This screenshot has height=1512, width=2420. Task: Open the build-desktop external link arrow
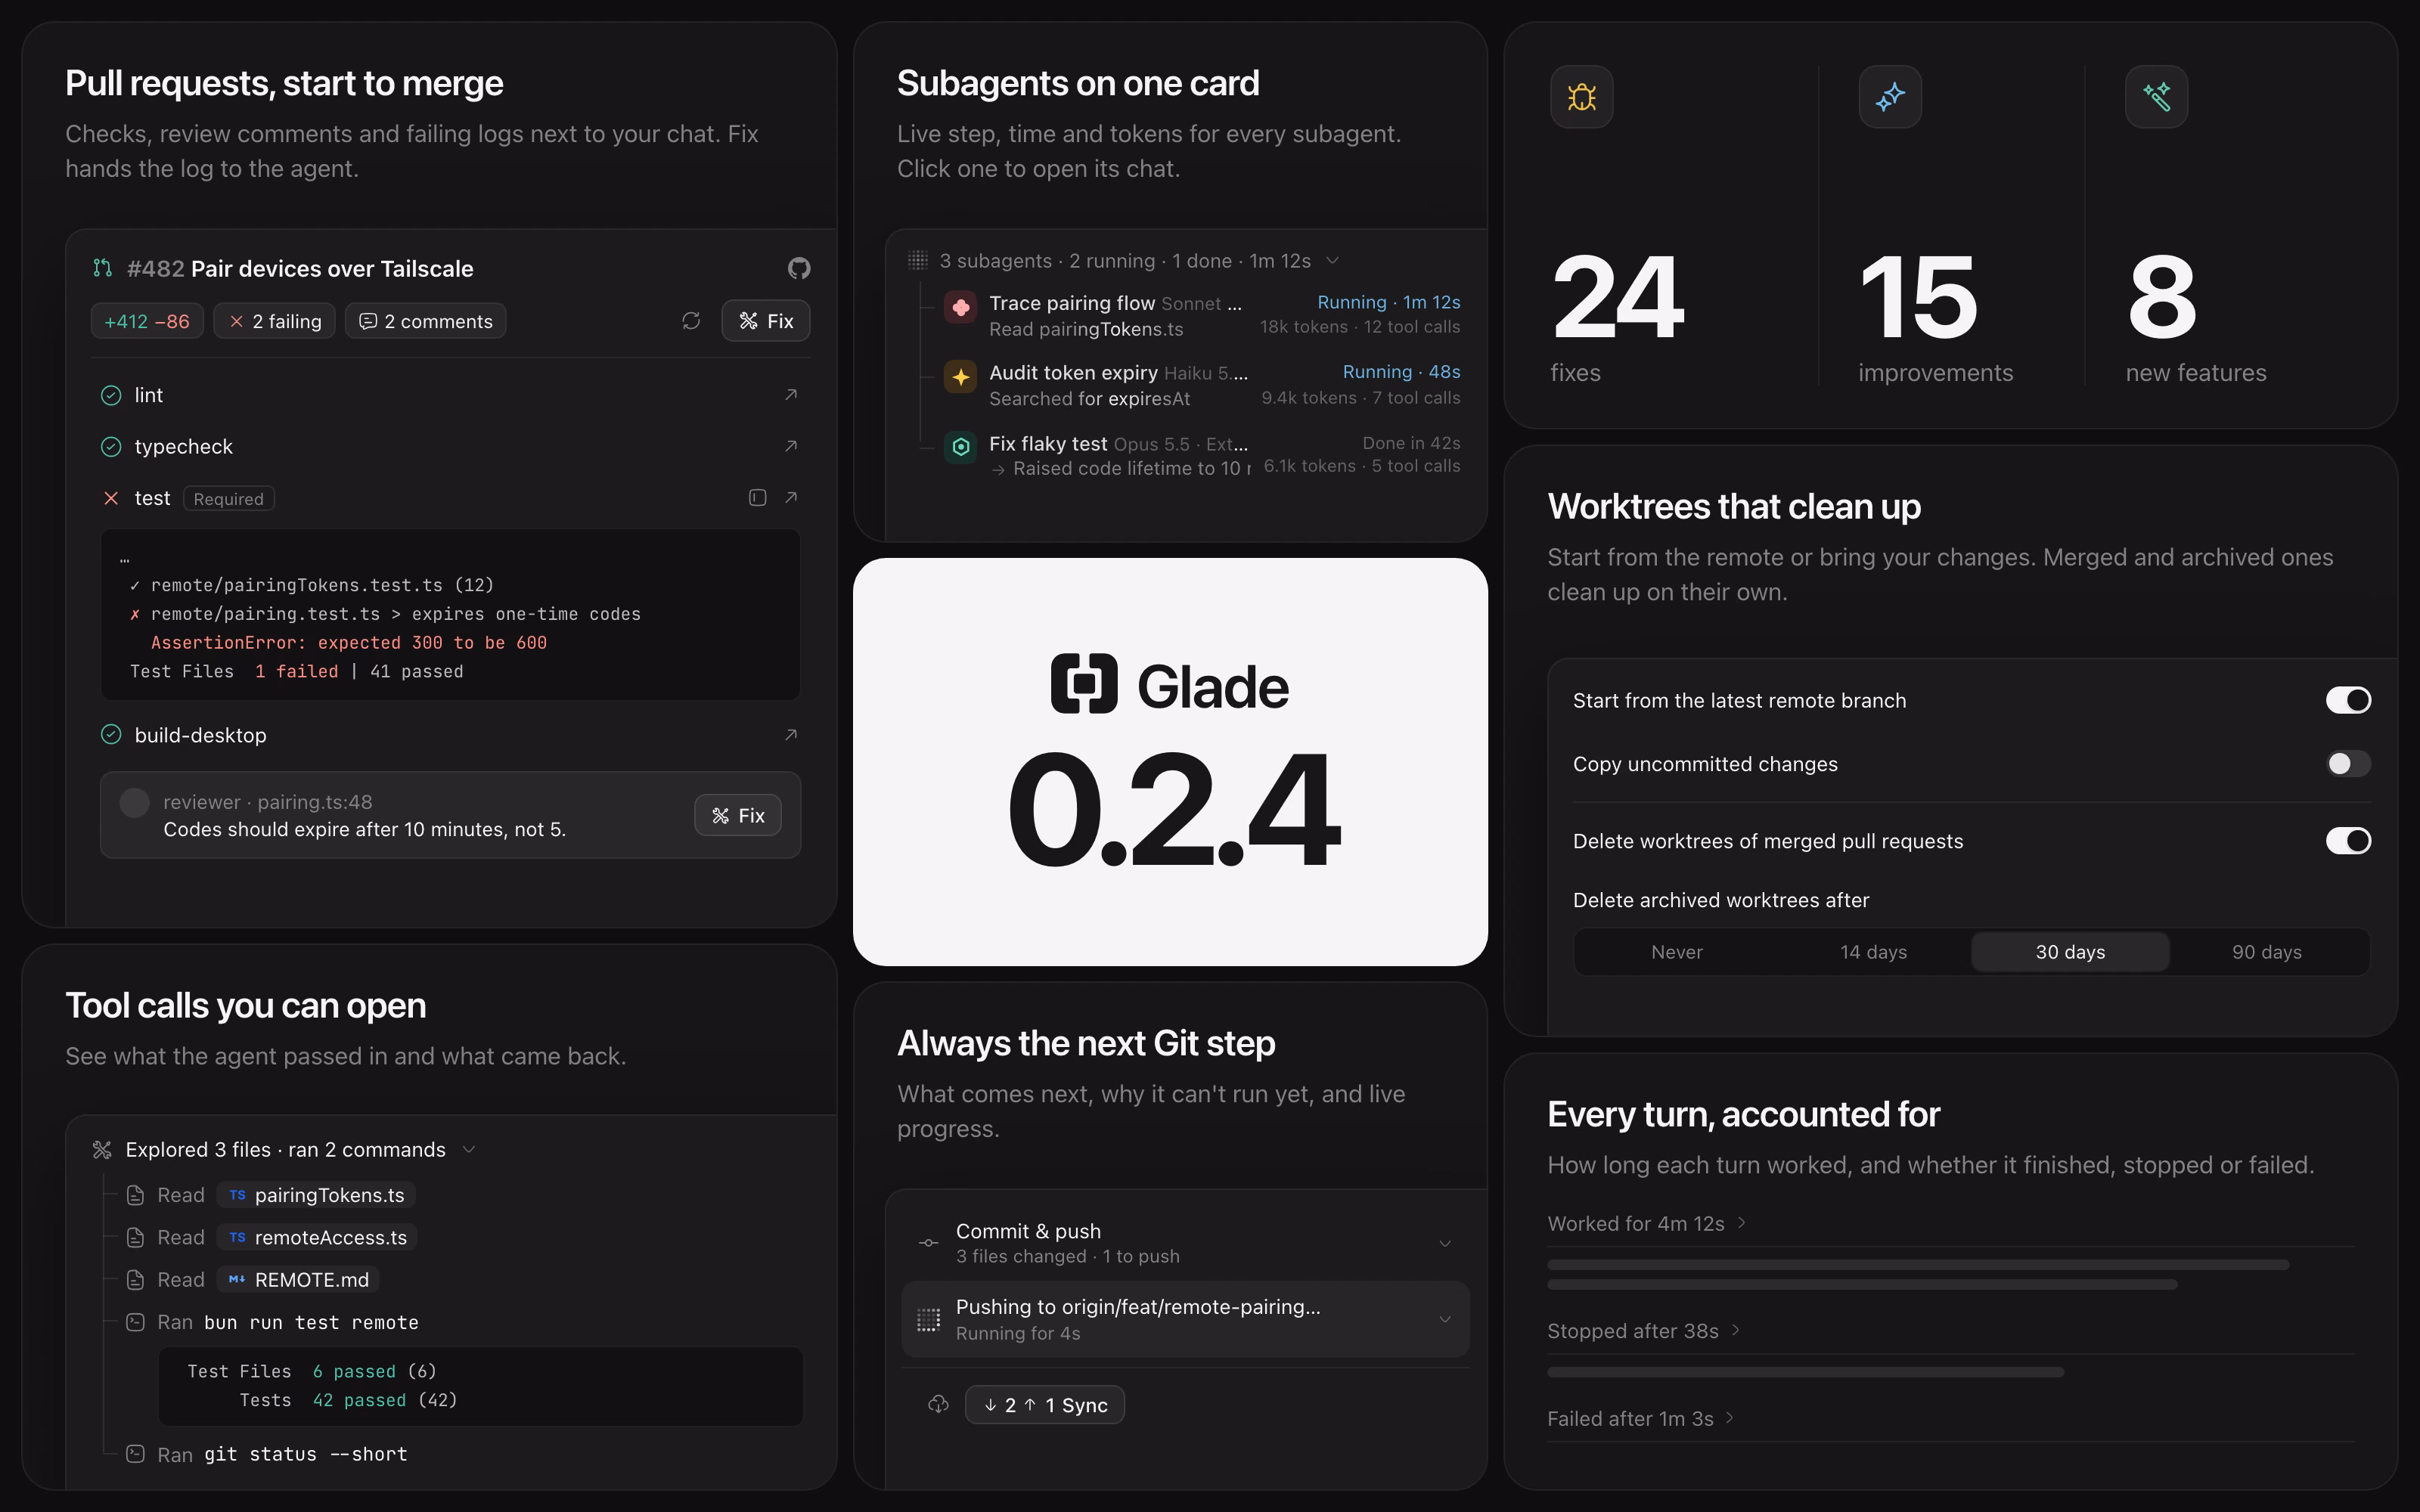click(791, 735)
